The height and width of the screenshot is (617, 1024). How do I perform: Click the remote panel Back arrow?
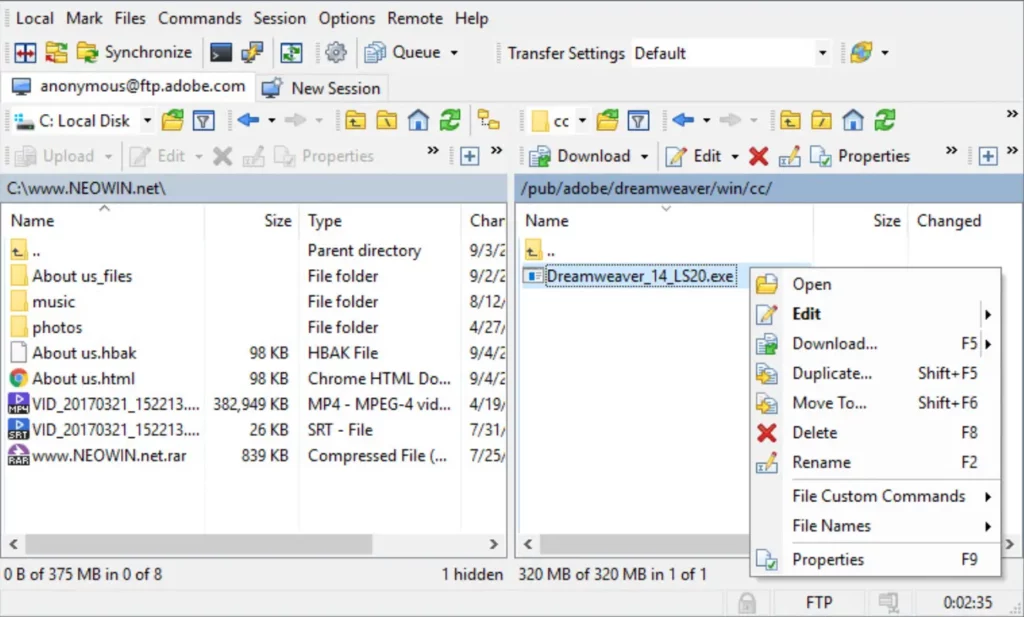tap(683, 120)
